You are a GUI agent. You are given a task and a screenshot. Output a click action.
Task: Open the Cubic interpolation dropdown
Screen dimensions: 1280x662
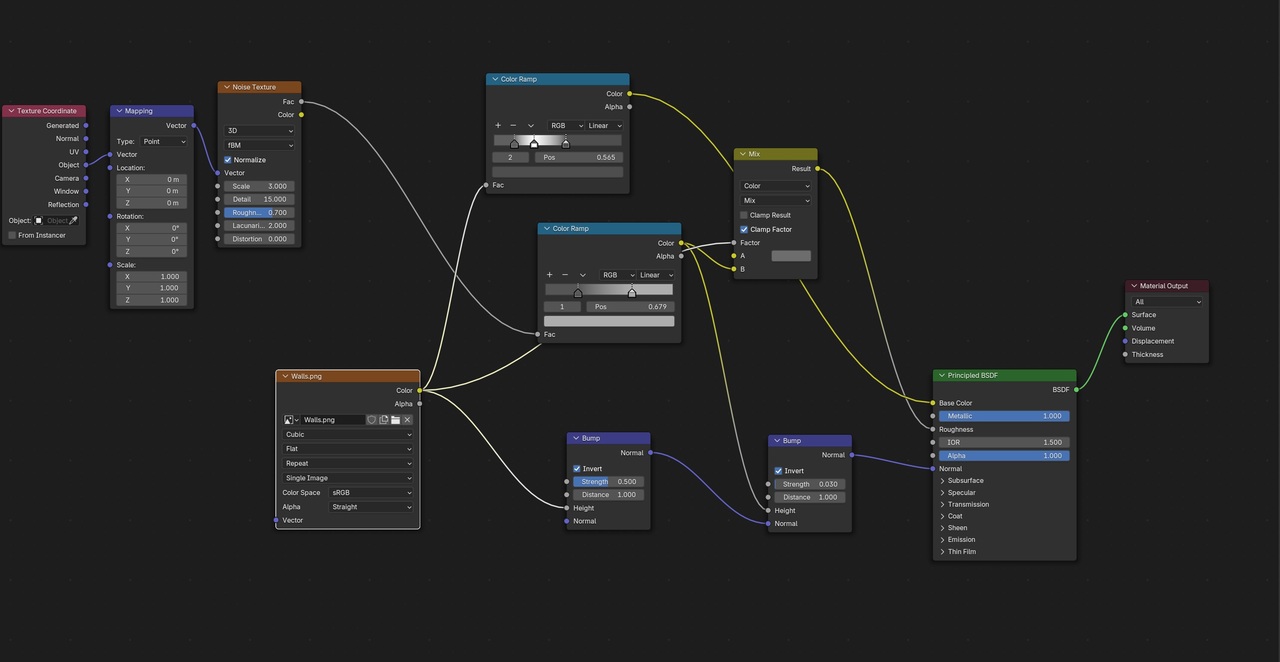[347, 435]
